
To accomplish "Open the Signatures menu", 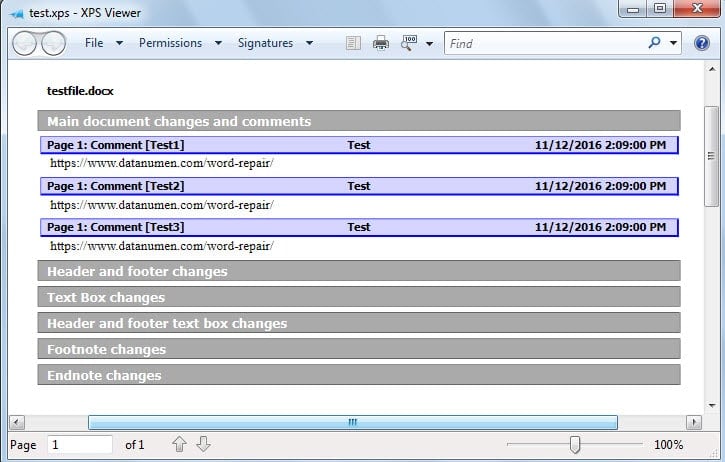I will (x=265, y=43).
